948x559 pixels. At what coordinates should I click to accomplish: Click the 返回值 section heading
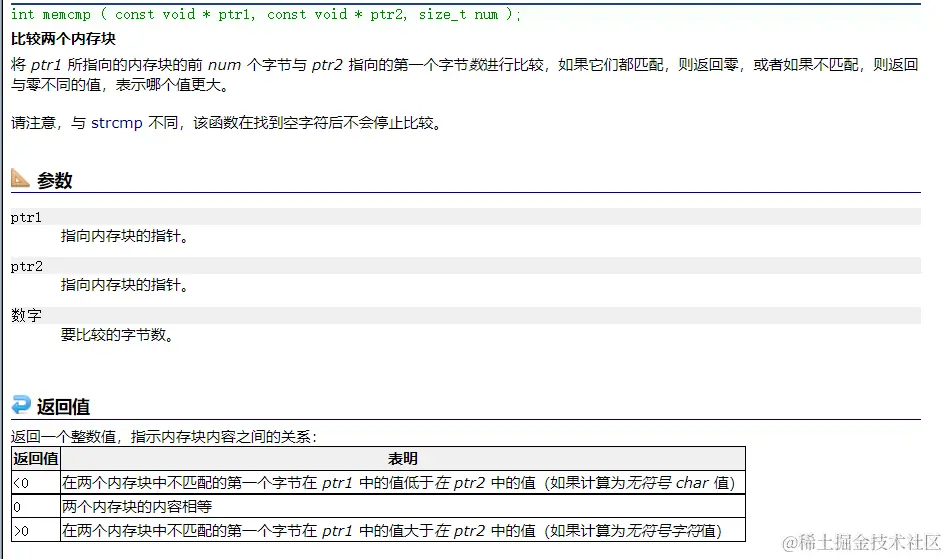[x=63, y=406]
